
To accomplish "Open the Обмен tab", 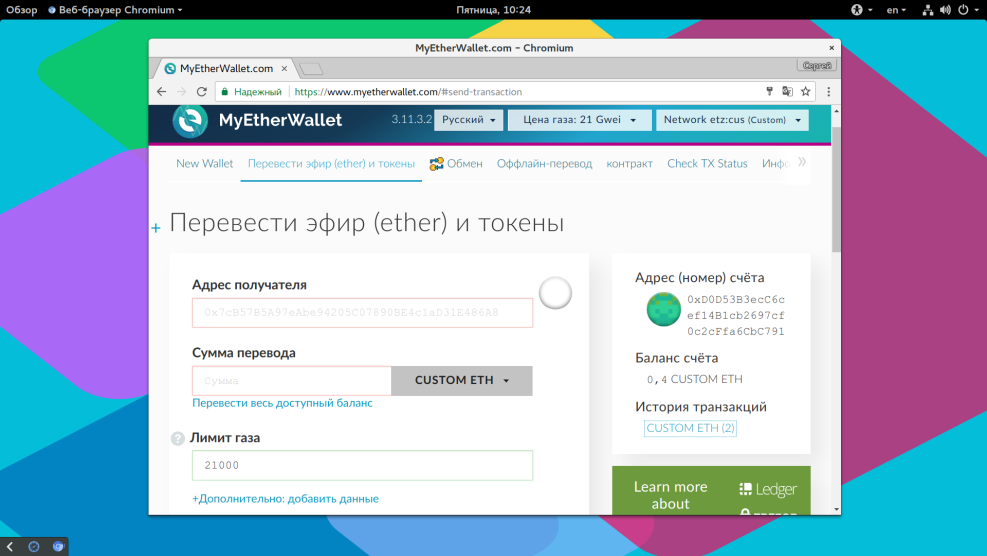I will [x=456, y=164].
